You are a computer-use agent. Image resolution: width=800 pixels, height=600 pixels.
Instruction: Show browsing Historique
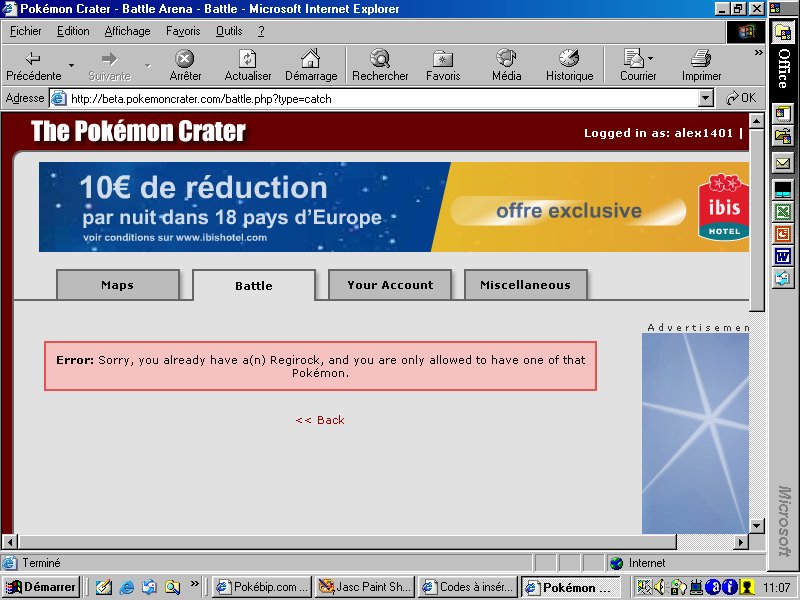[x=569, y=60]
